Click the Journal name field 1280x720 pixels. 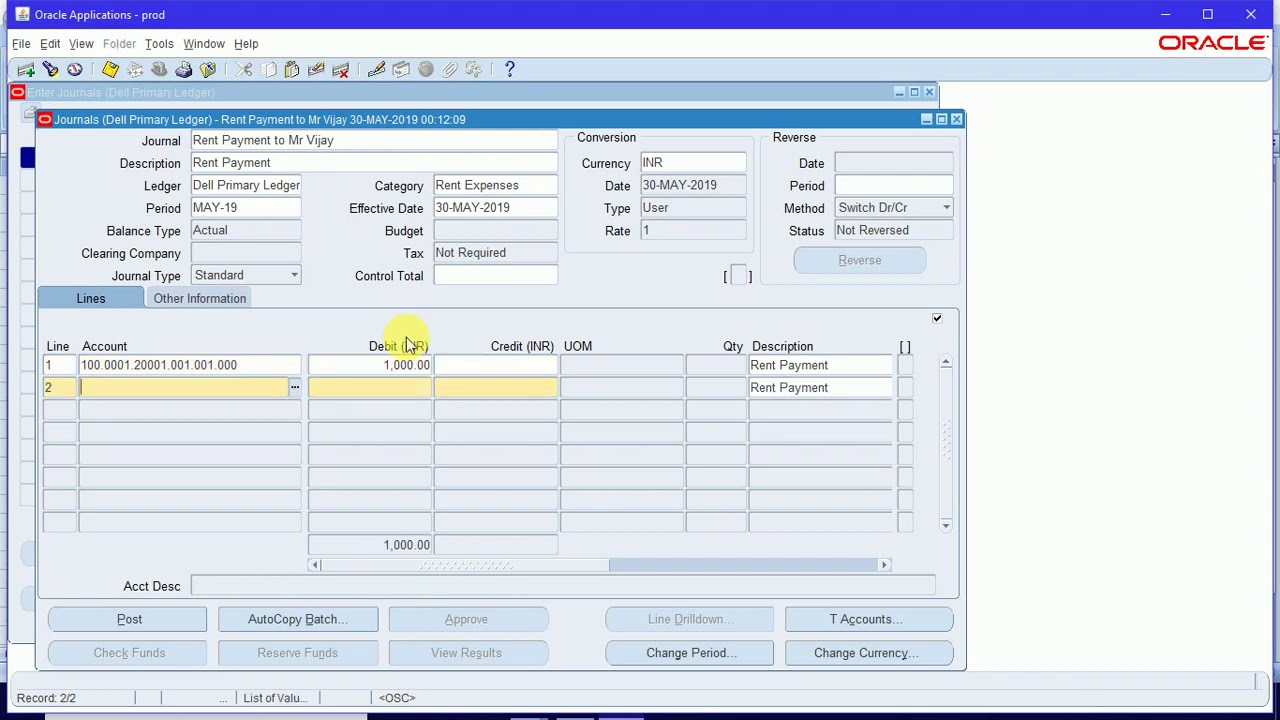coord(373,140)
